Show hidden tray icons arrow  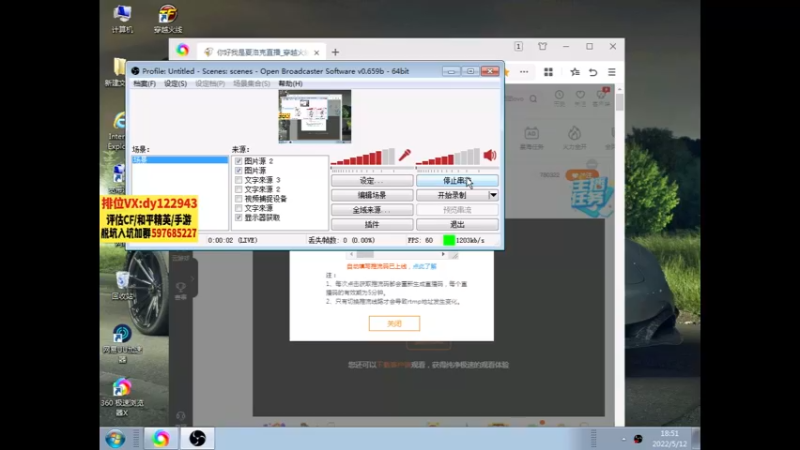[x=623, y=439]
